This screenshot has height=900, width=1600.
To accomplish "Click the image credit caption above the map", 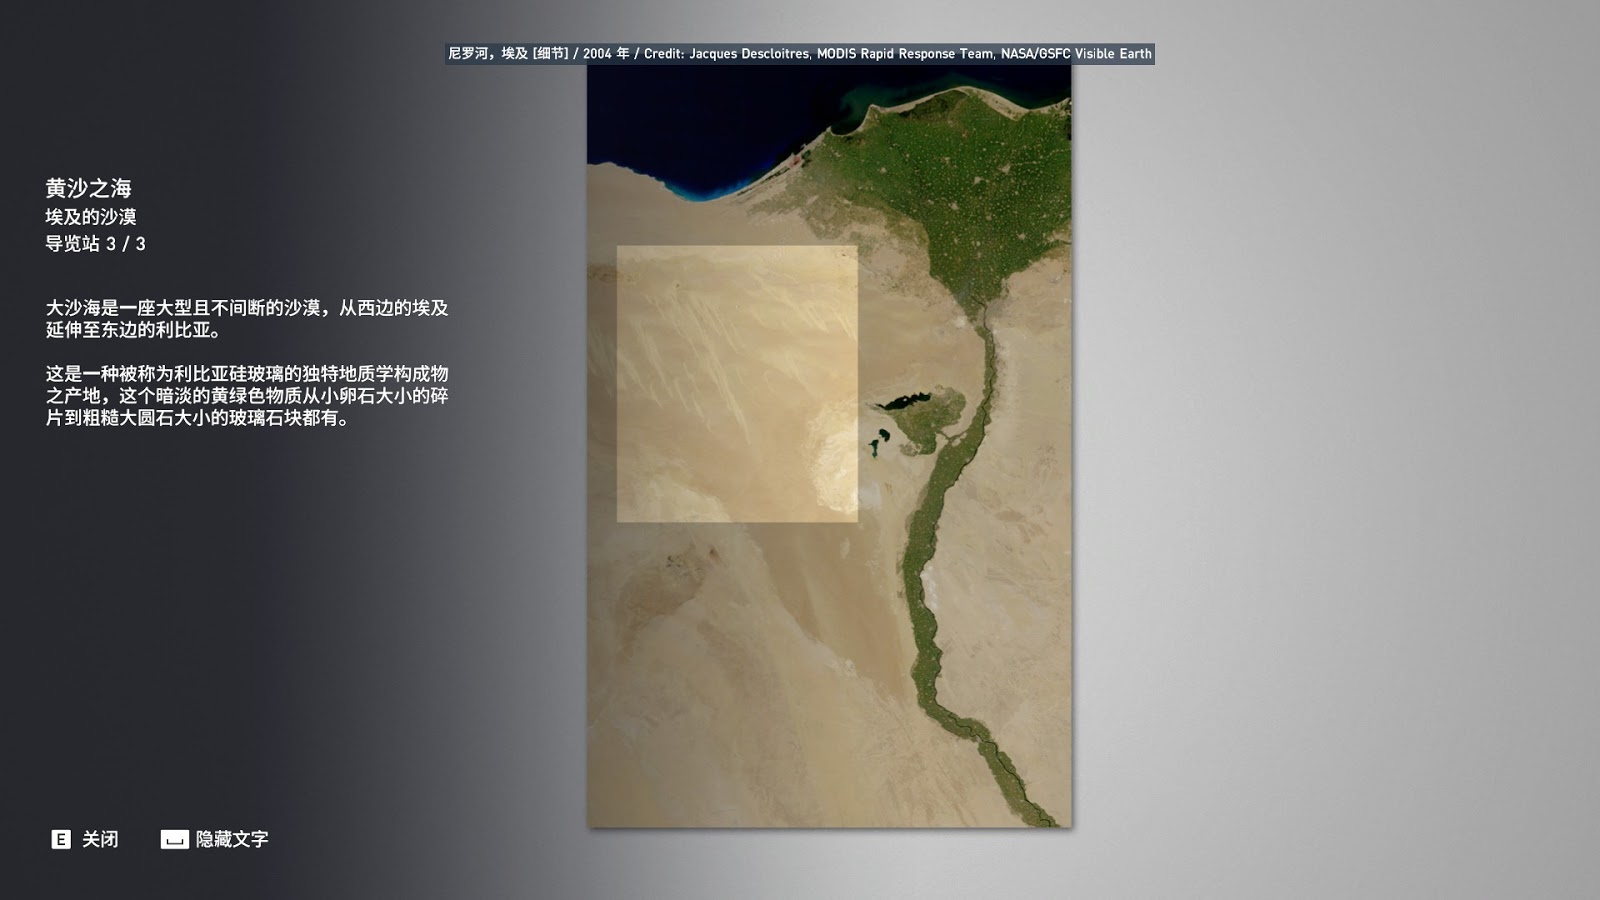I will click(x=800, y=54).
